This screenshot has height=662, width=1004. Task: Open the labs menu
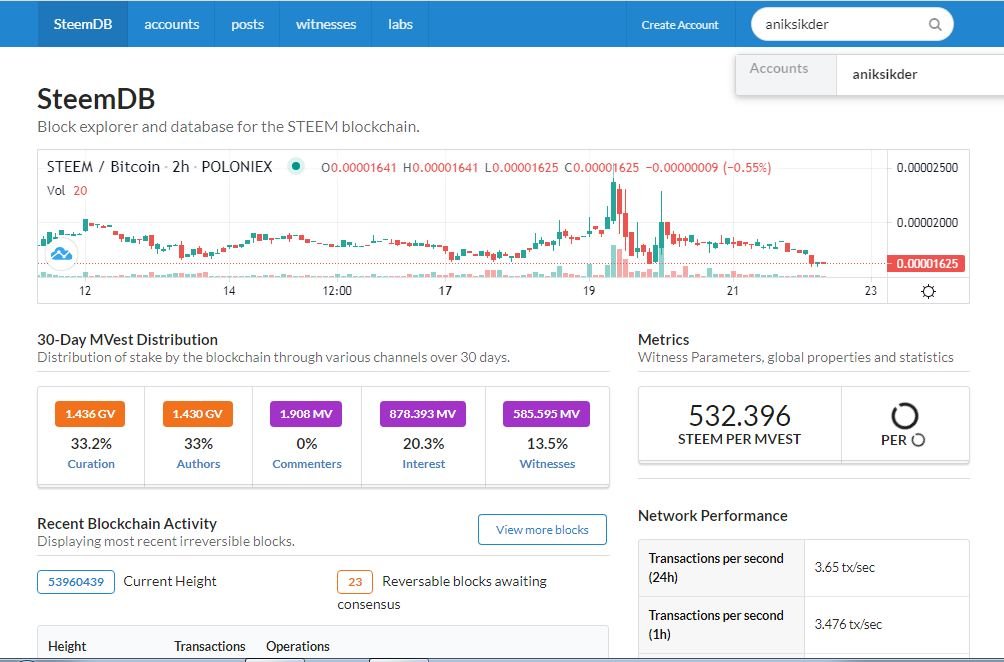400,24
